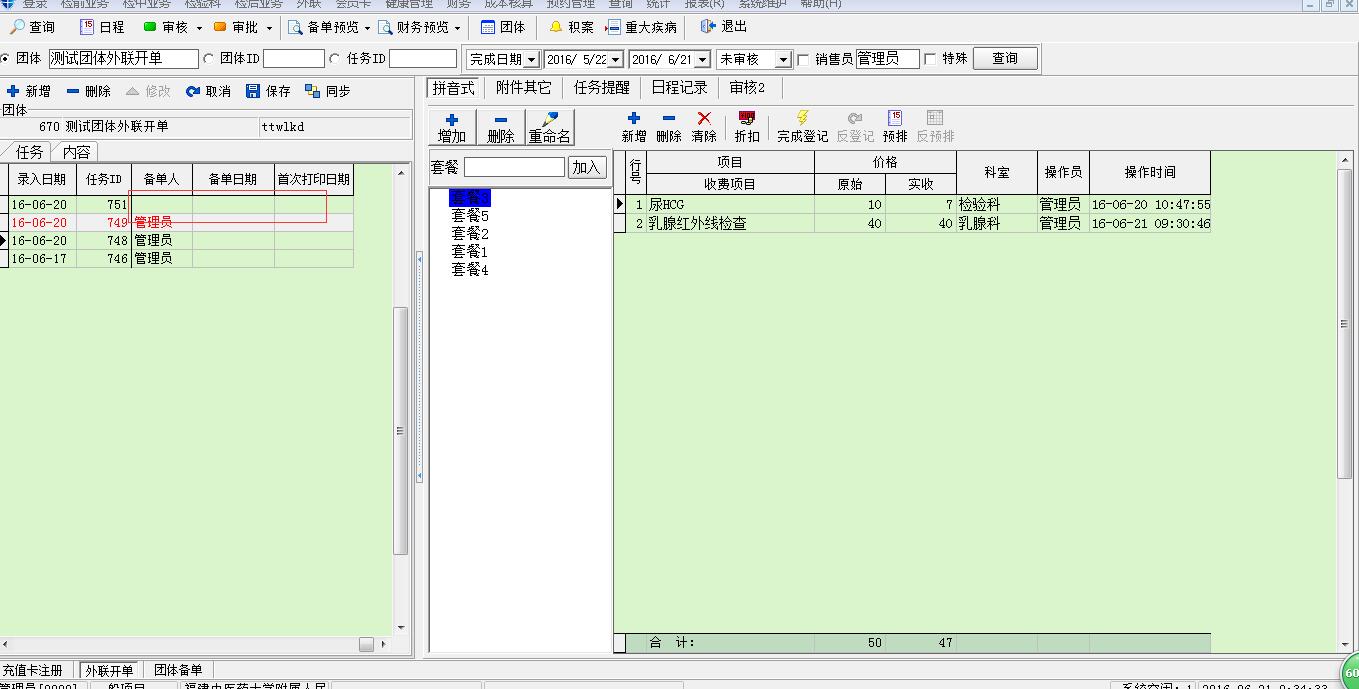Image resolution: width=1359 pixels, height=689 pixels.
Task: Click the 团体 toolbar icon
Action: tap(488, 27)
